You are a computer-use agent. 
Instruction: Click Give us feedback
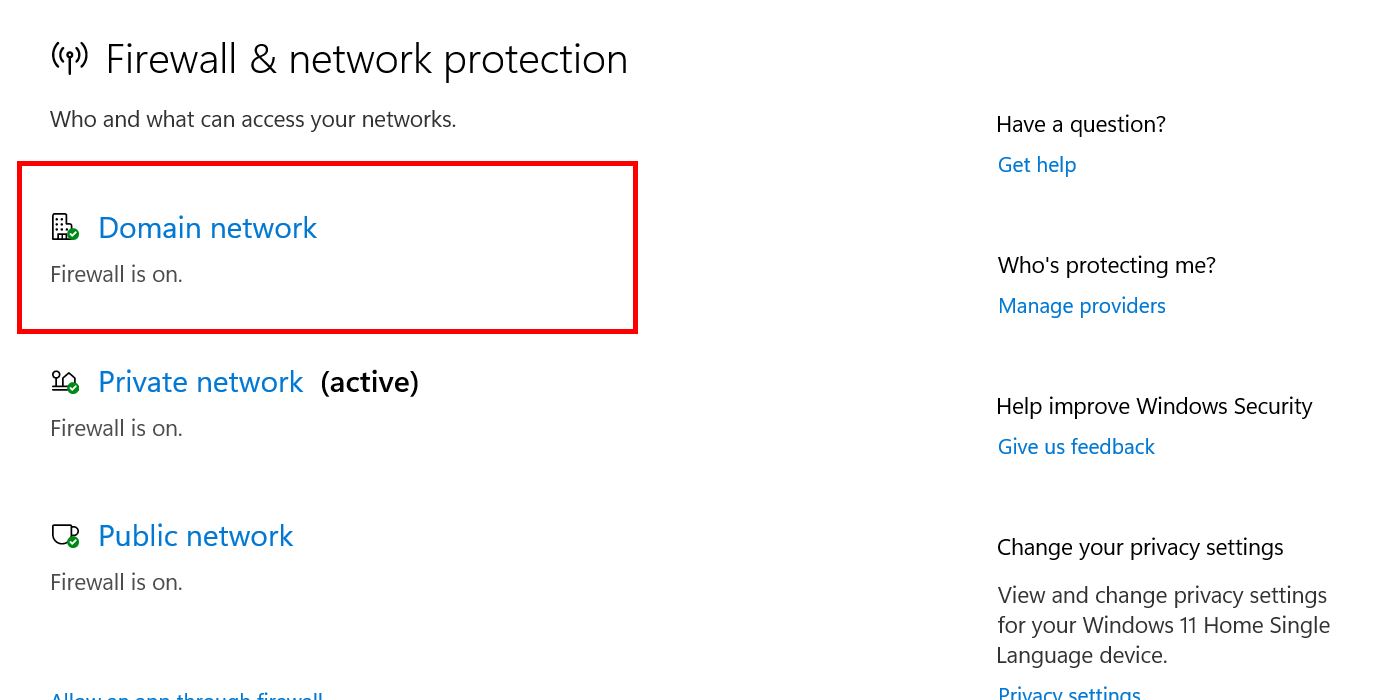click(x=1076, y=446)
